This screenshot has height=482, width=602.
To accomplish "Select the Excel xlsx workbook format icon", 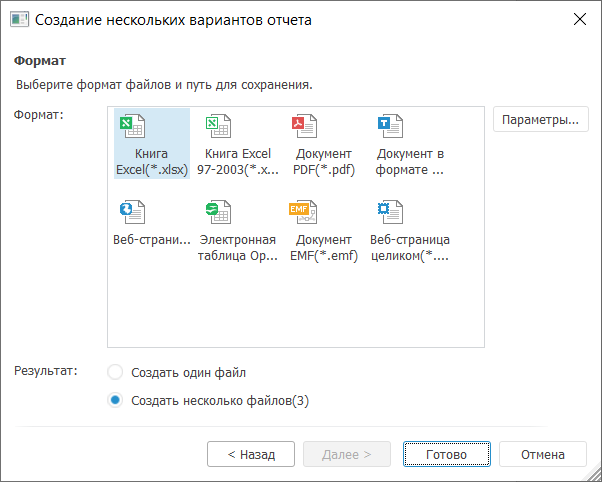I will click(132, 126).
